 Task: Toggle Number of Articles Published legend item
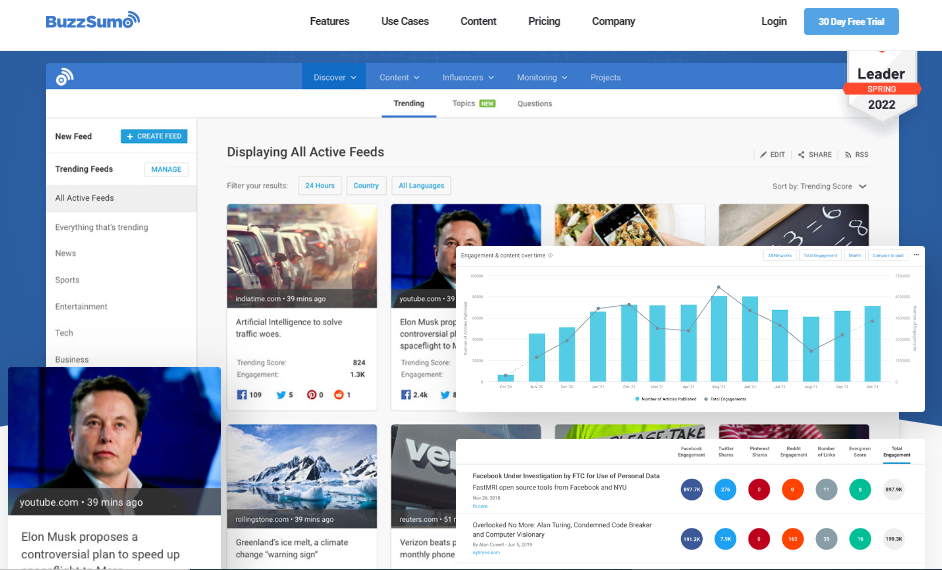pyautogui.click(x=665, y=399)
